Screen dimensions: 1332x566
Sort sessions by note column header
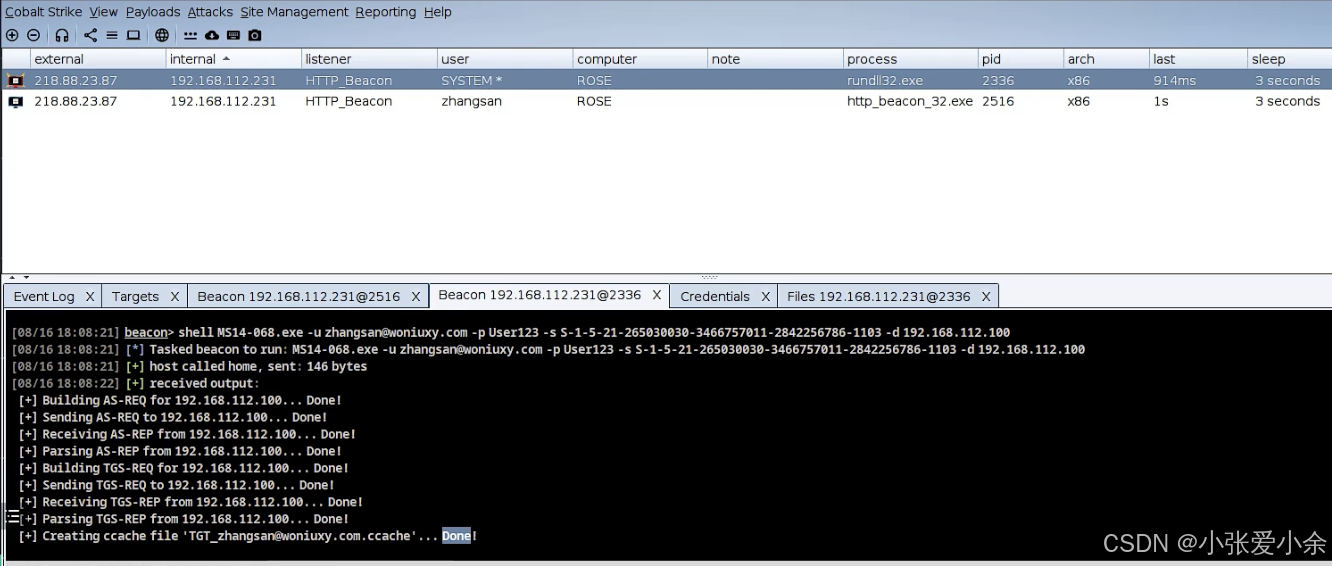point(775,59)
